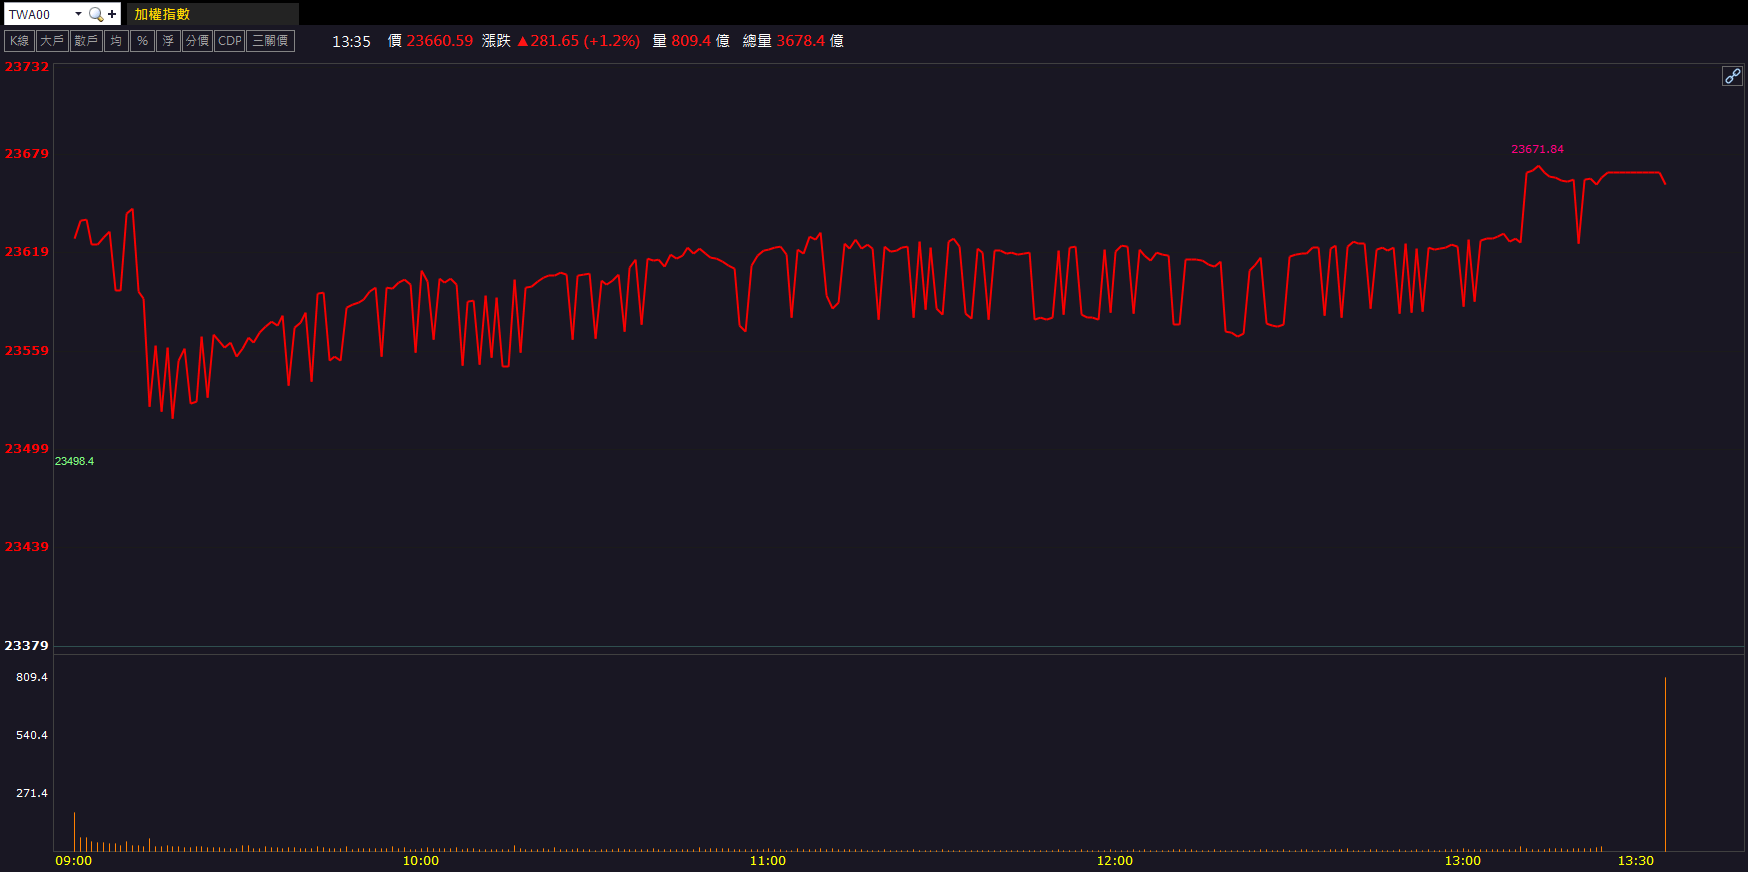Click the TWA00 symbol input field
The width and height of the screenshot is (1748, 872).
pyautogui.click(x=38, y=14)
